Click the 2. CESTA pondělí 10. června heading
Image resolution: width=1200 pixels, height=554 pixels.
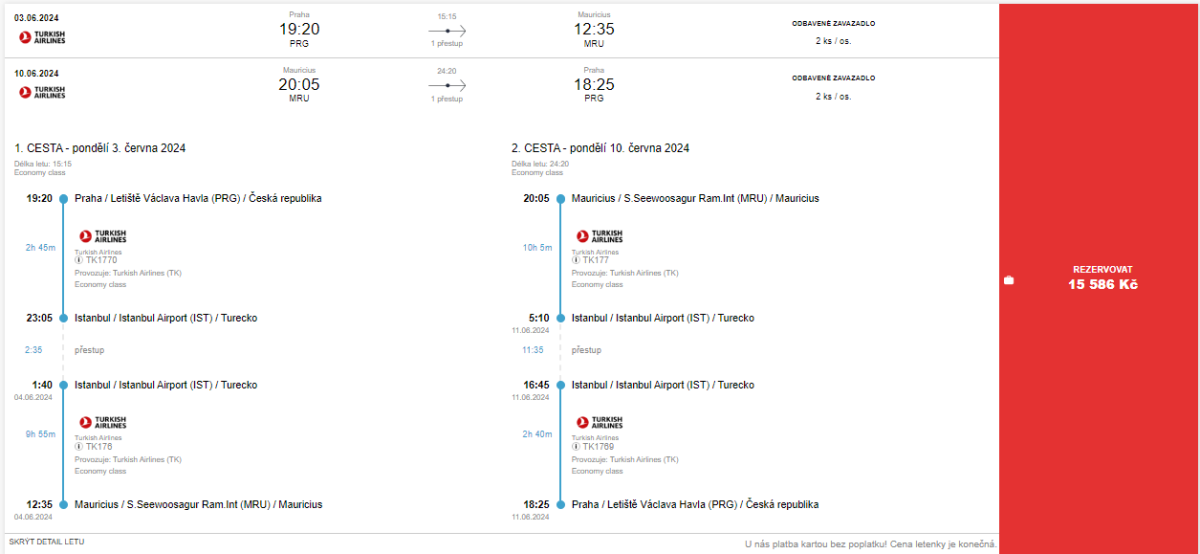[600, 148]
